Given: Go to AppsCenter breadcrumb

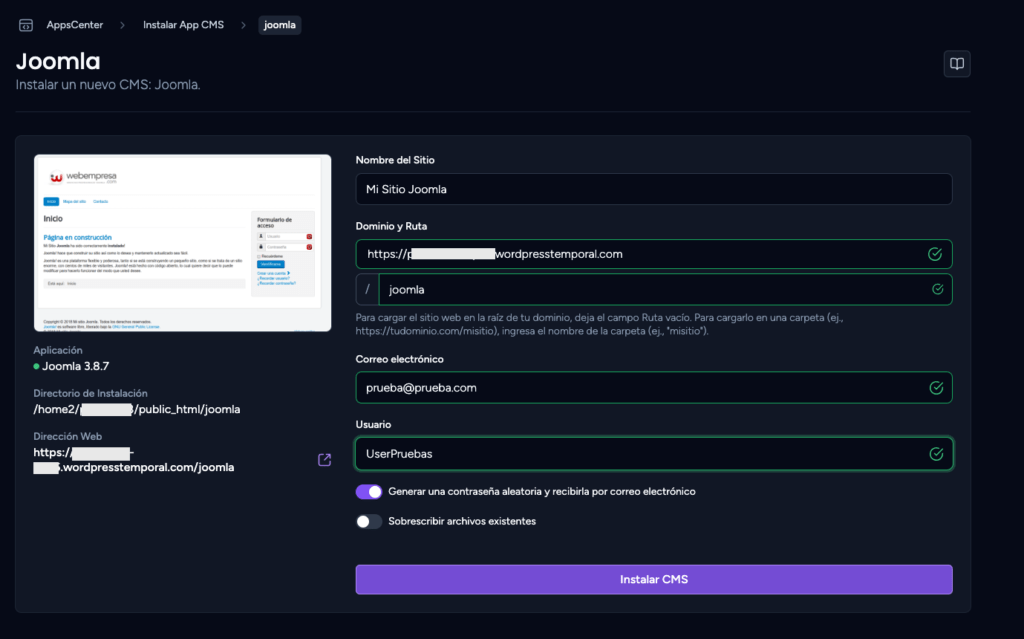Looking at the screenshot, I should click(74, 25).
